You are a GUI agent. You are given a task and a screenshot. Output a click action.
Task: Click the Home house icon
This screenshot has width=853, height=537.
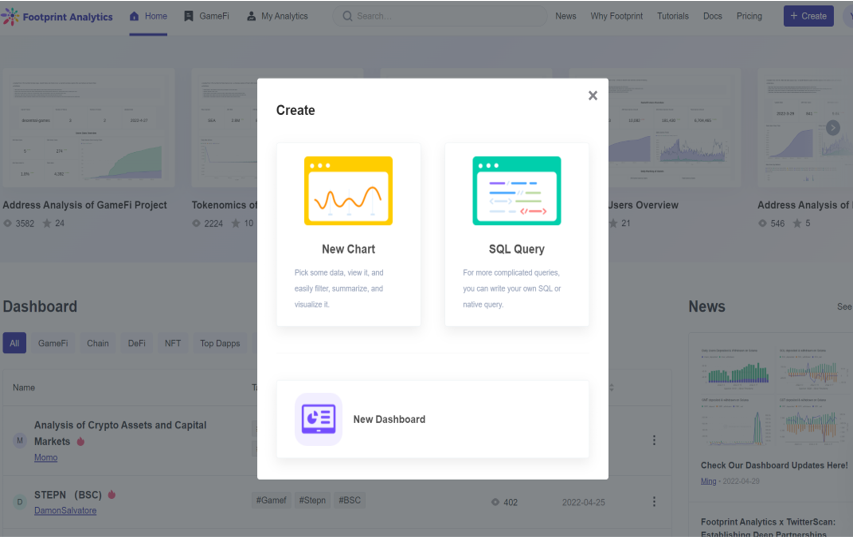pos(134,16)
